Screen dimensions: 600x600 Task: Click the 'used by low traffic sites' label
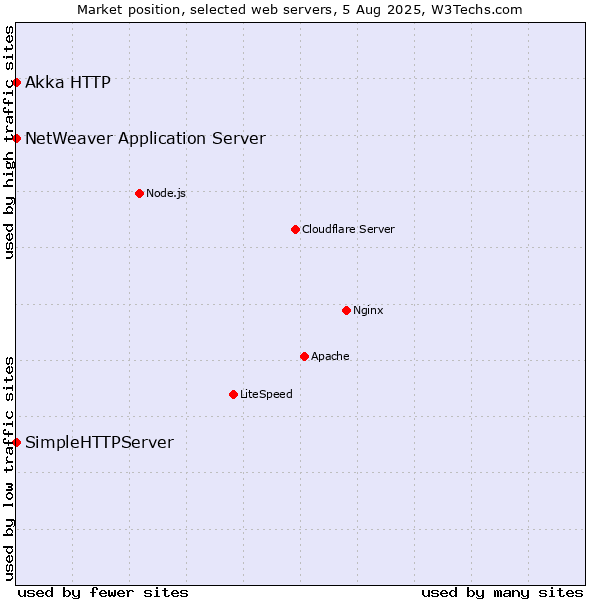(x=9, y=469)
